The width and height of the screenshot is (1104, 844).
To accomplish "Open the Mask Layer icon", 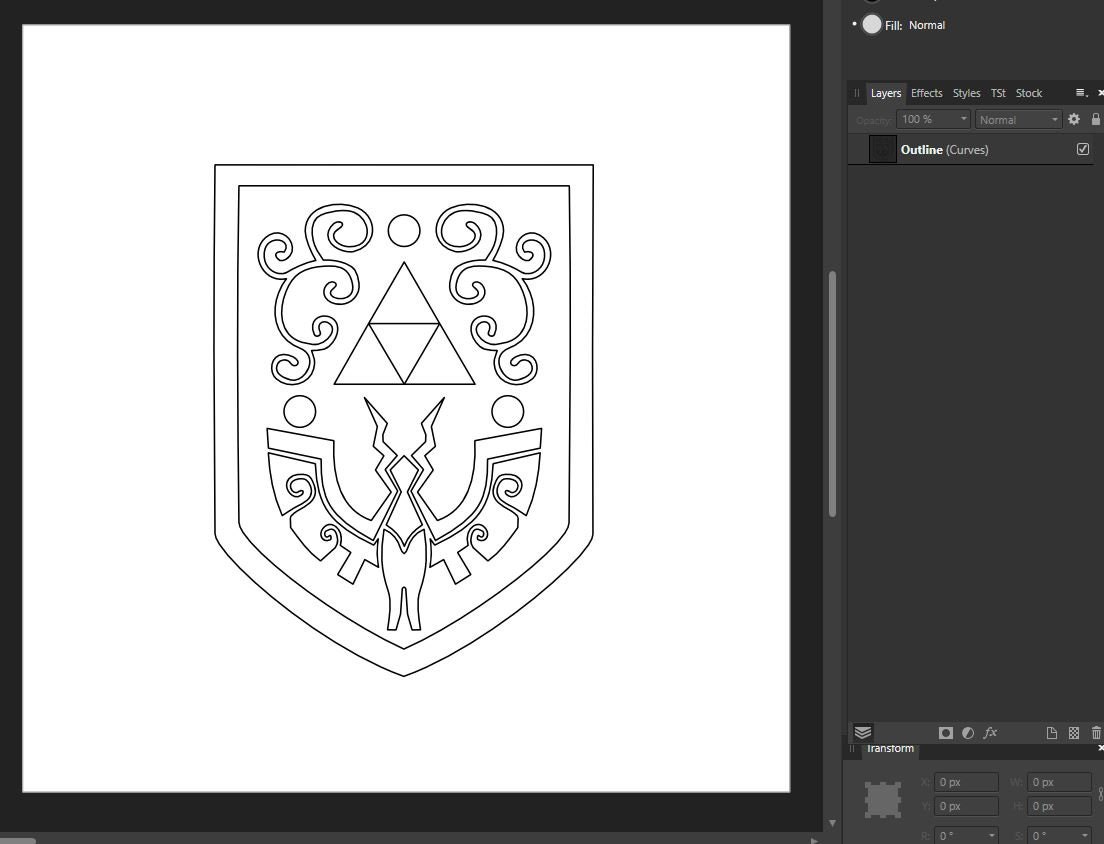I will (945, 733).
